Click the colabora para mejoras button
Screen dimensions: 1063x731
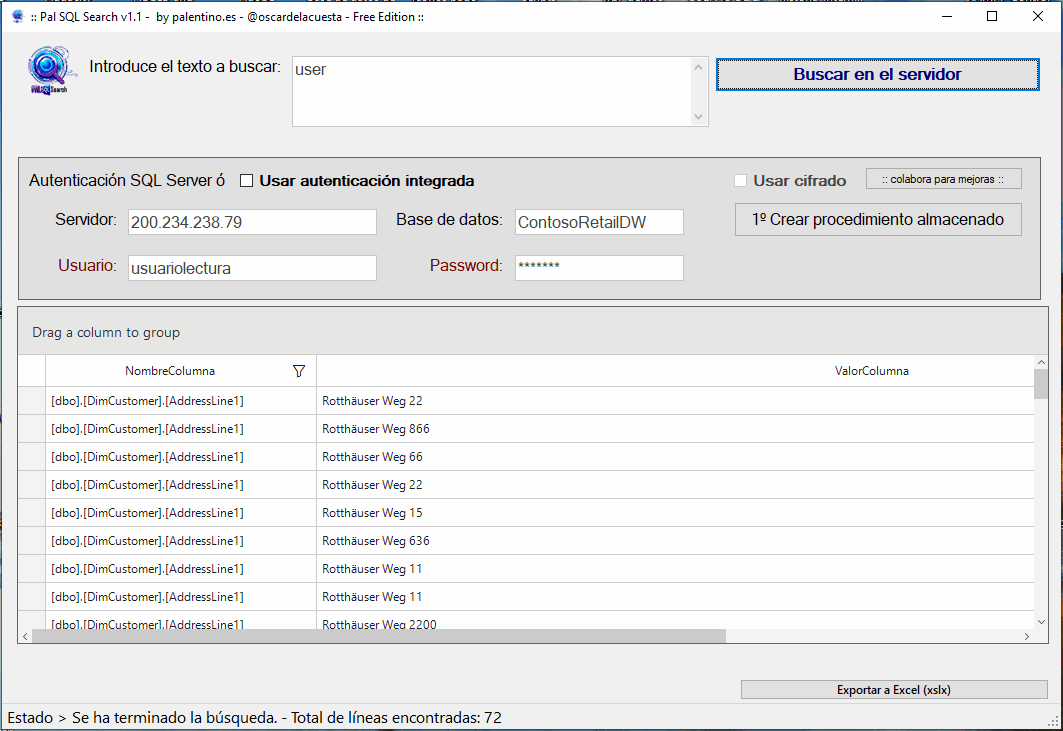[943, 179]
